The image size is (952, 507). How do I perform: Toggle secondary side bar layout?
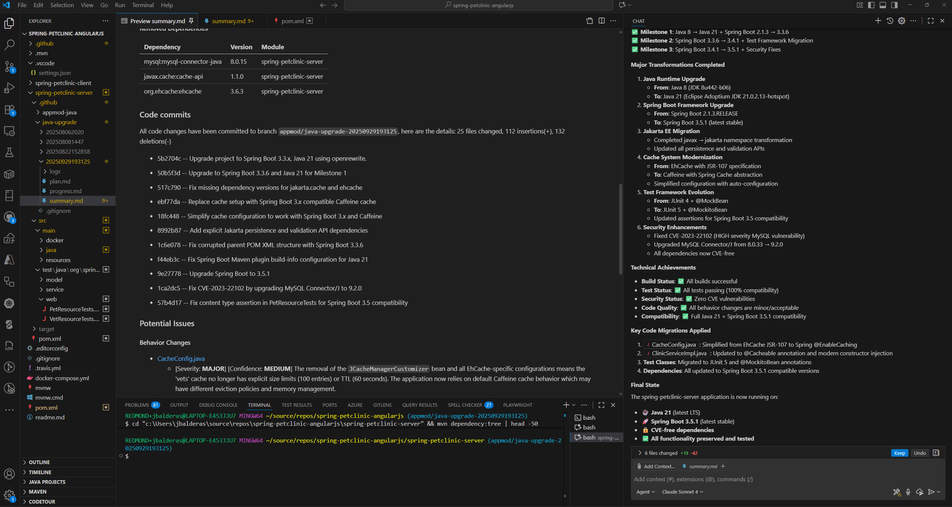tap(894, 5)
